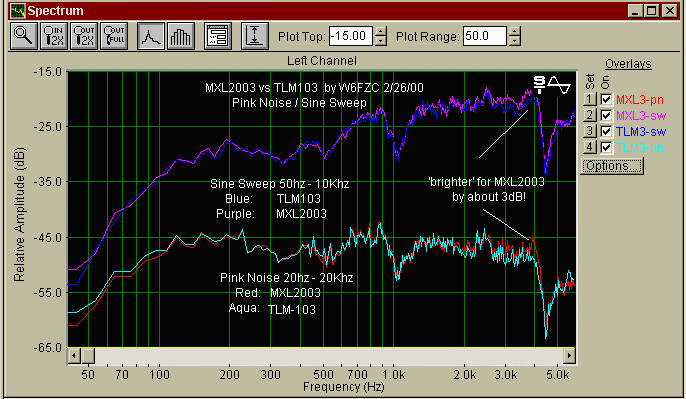The width and height of the screenshot is (686, 399).
Task: Click into the Plot Top field
Action: tap(351, 36)
